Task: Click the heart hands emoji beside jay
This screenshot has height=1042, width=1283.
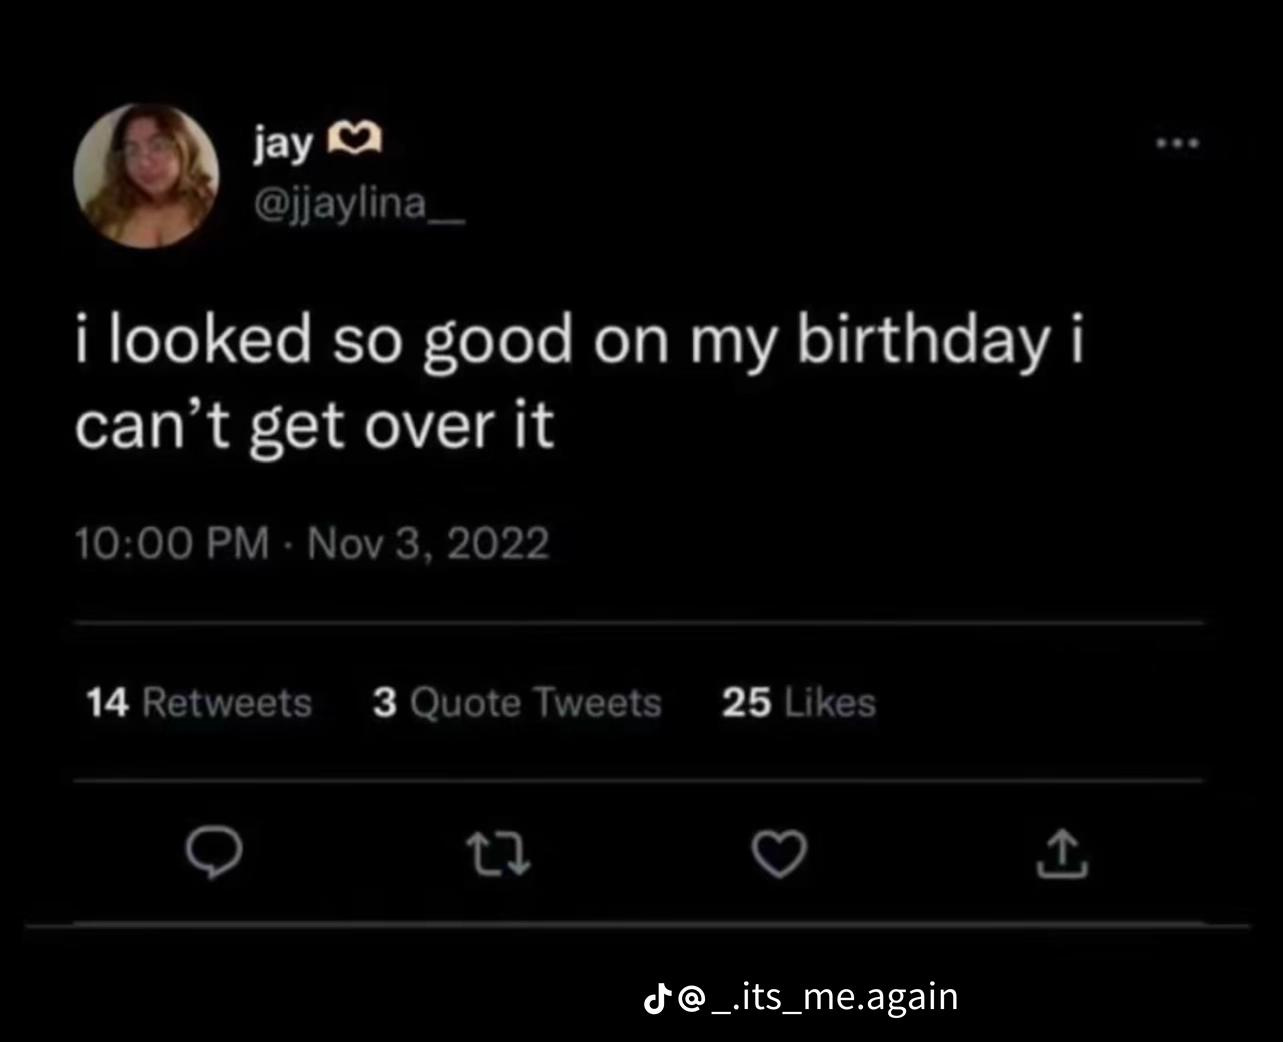Action: 355,143
